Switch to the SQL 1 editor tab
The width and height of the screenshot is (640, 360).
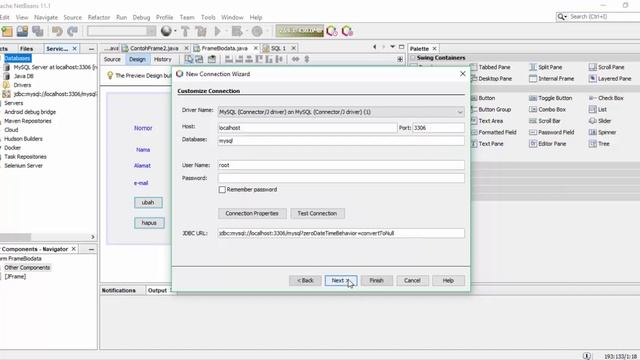(279, 48)
